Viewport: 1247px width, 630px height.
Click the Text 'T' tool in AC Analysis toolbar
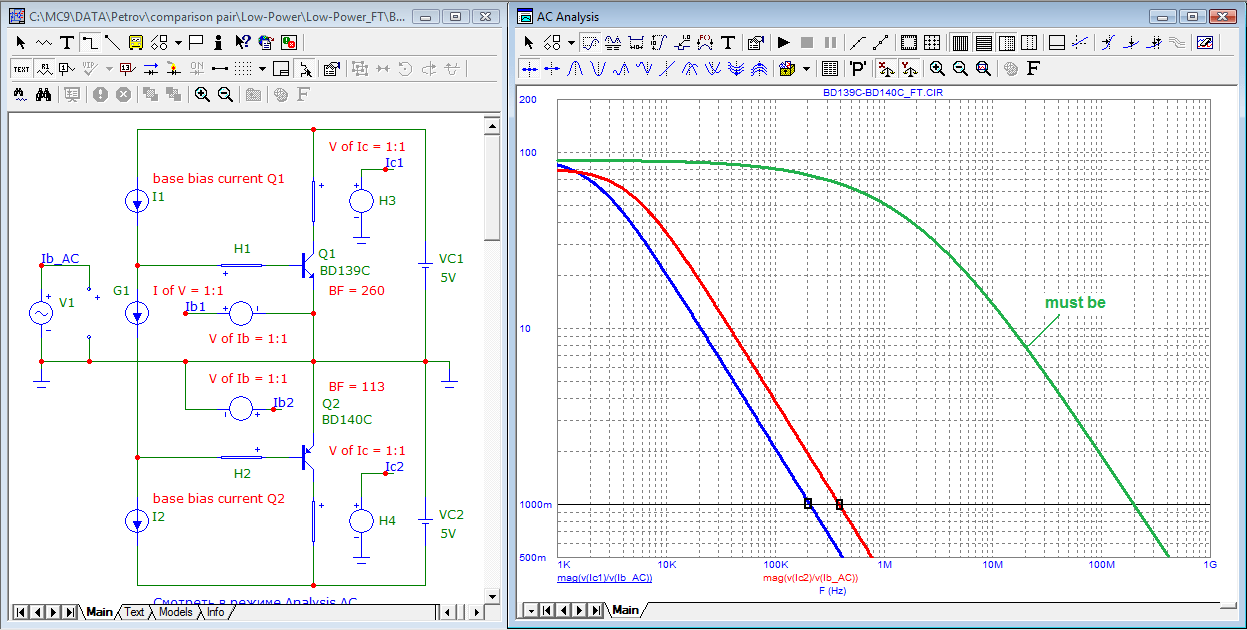(727, 42)
